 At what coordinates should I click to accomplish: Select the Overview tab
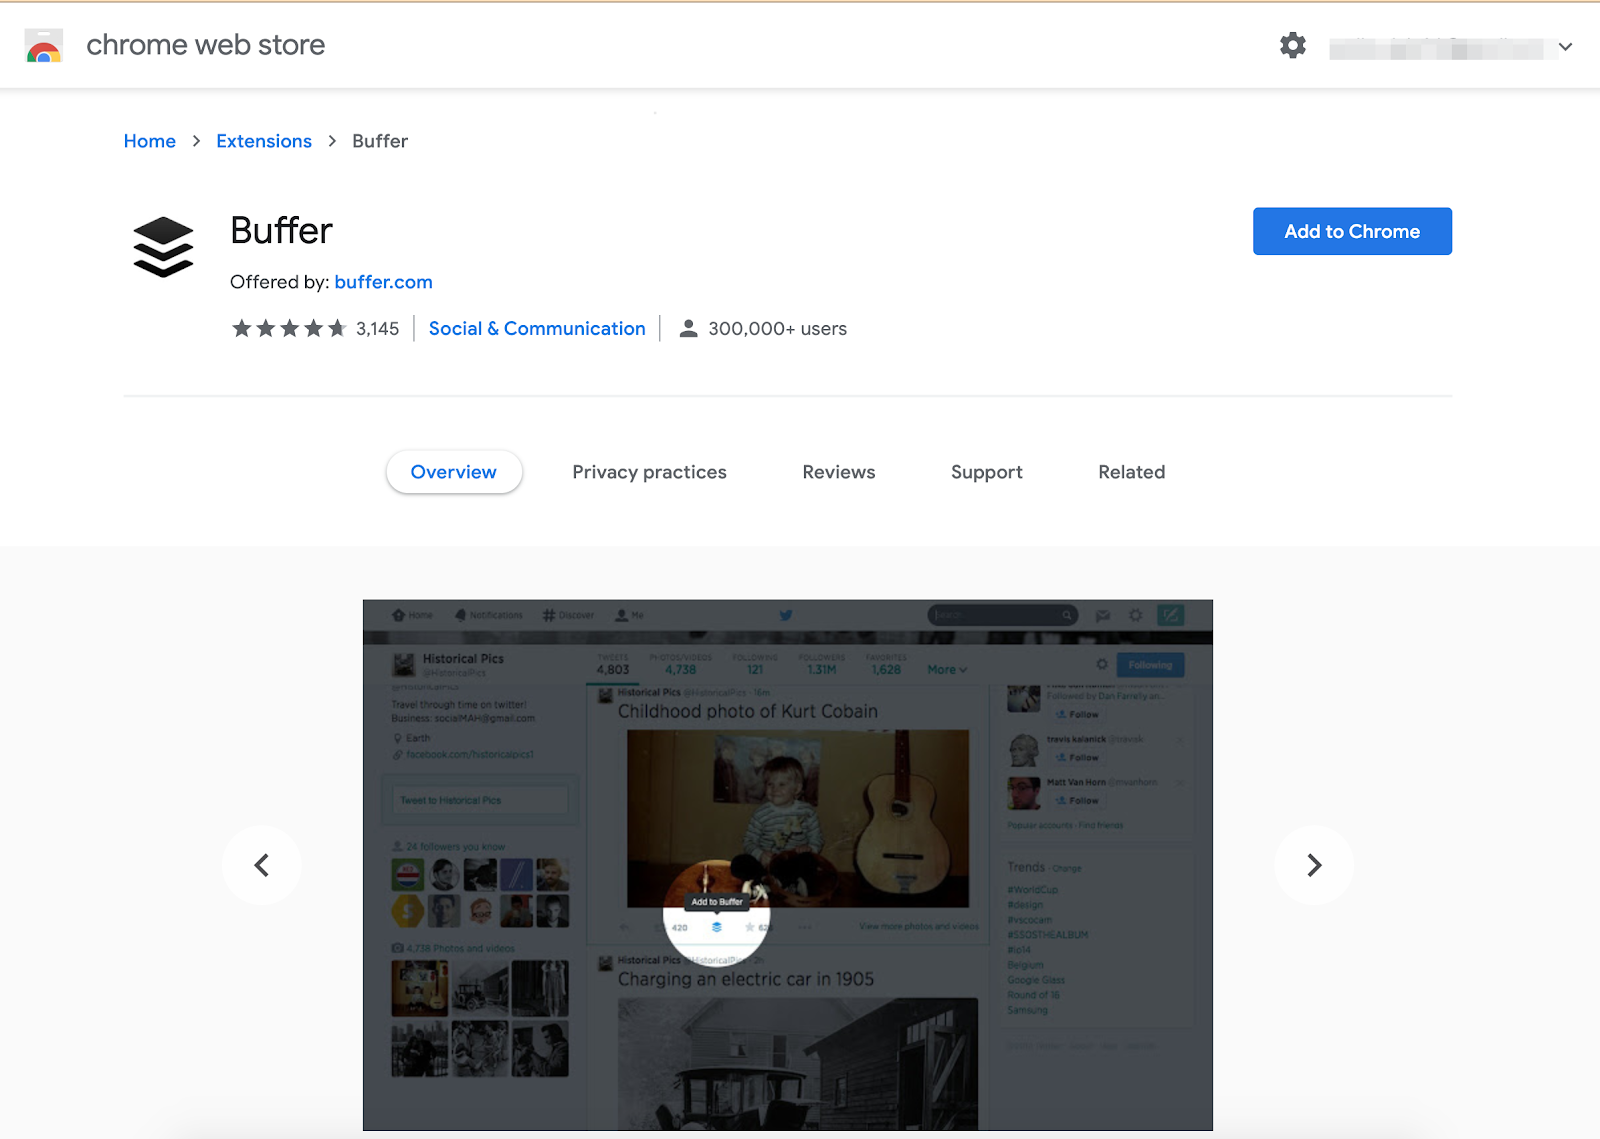pyautogui.click(x=454, y=472)
